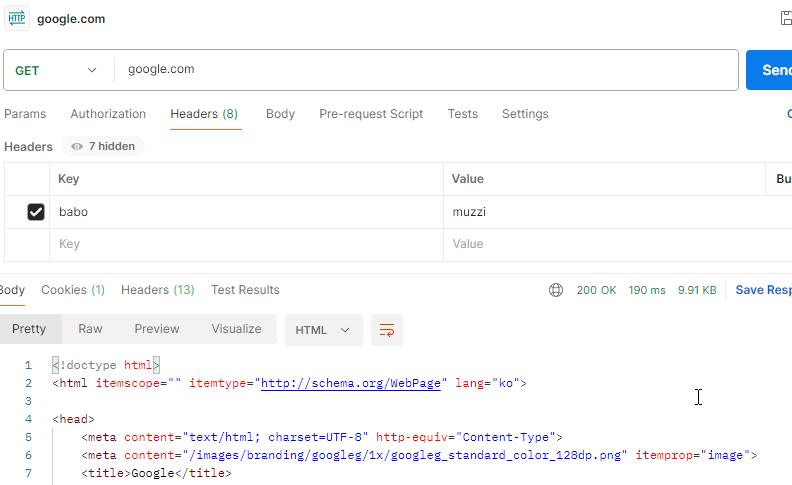Toggle the word wrap icon
Viewport: 792px width, 485px height.
coord(387,330)
